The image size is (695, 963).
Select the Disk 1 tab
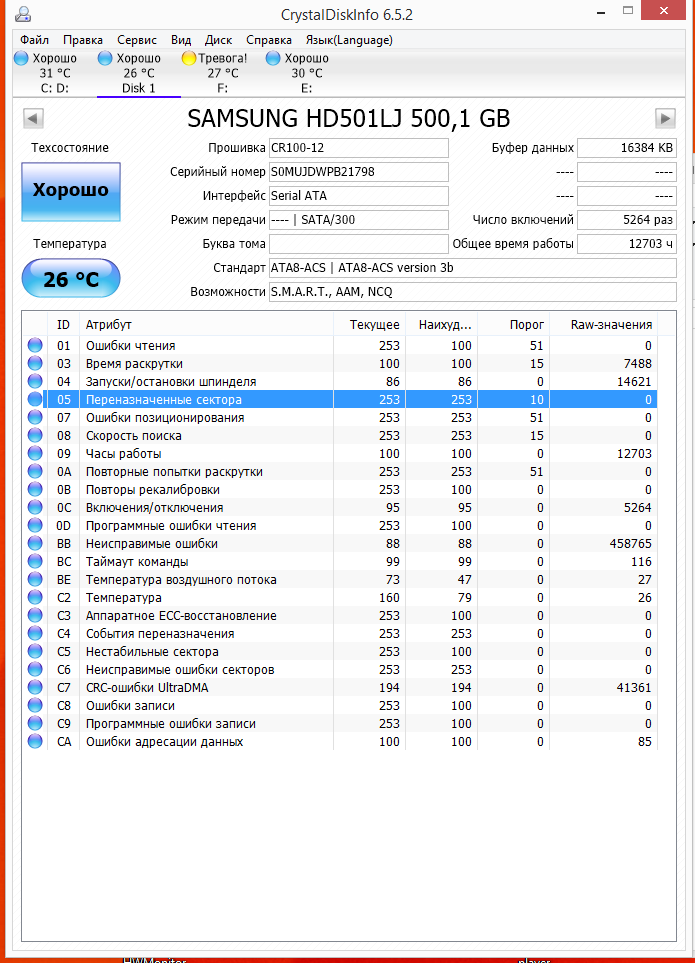point(139,73)
